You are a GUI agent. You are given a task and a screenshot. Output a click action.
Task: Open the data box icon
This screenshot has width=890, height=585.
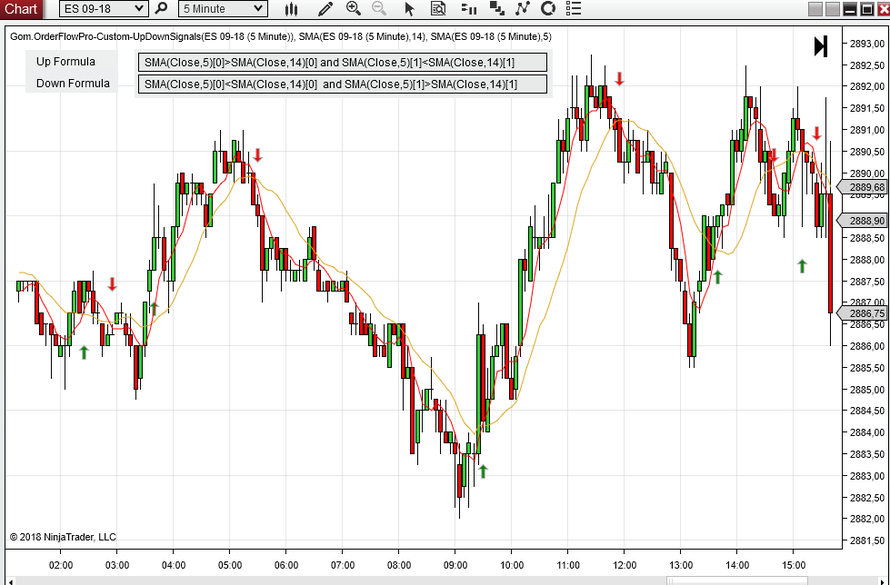438,9
